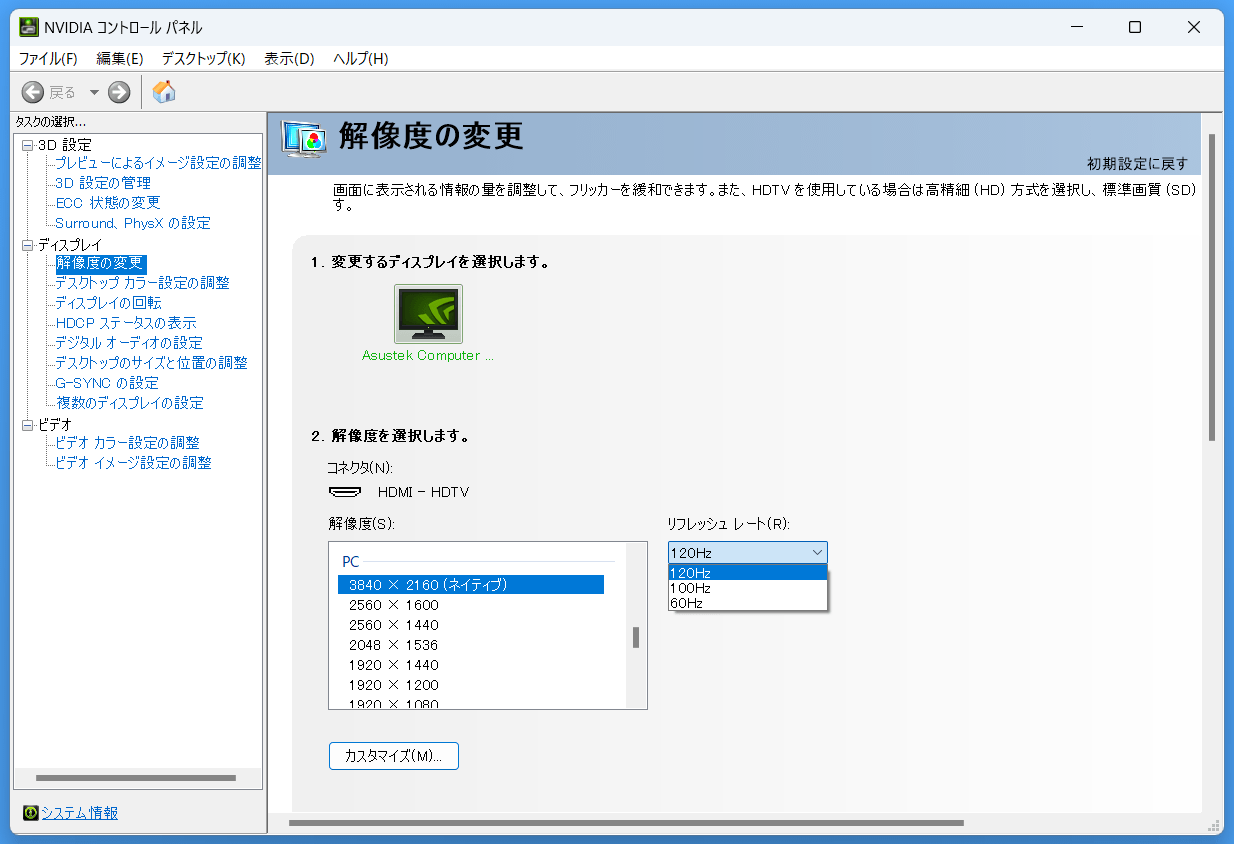Open デスクトップのサイズと位置の調整

click(x=151, y=363)
